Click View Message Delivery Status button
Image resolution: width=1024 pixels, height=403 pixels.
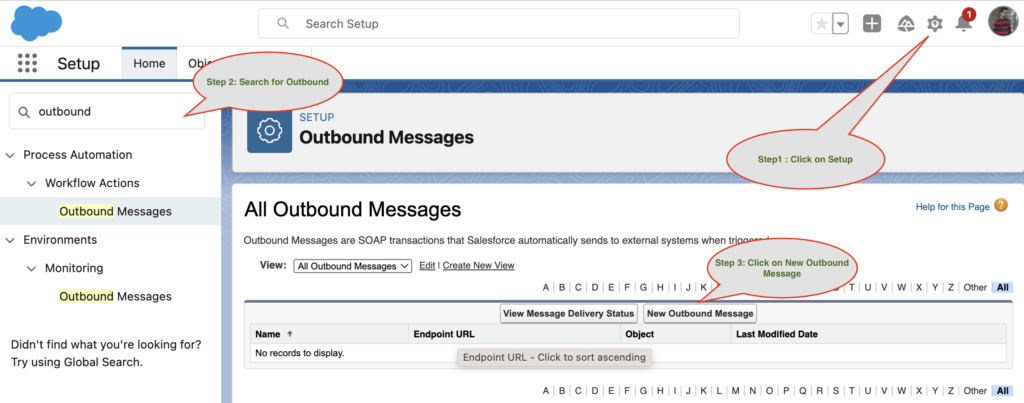coord(568,314)
